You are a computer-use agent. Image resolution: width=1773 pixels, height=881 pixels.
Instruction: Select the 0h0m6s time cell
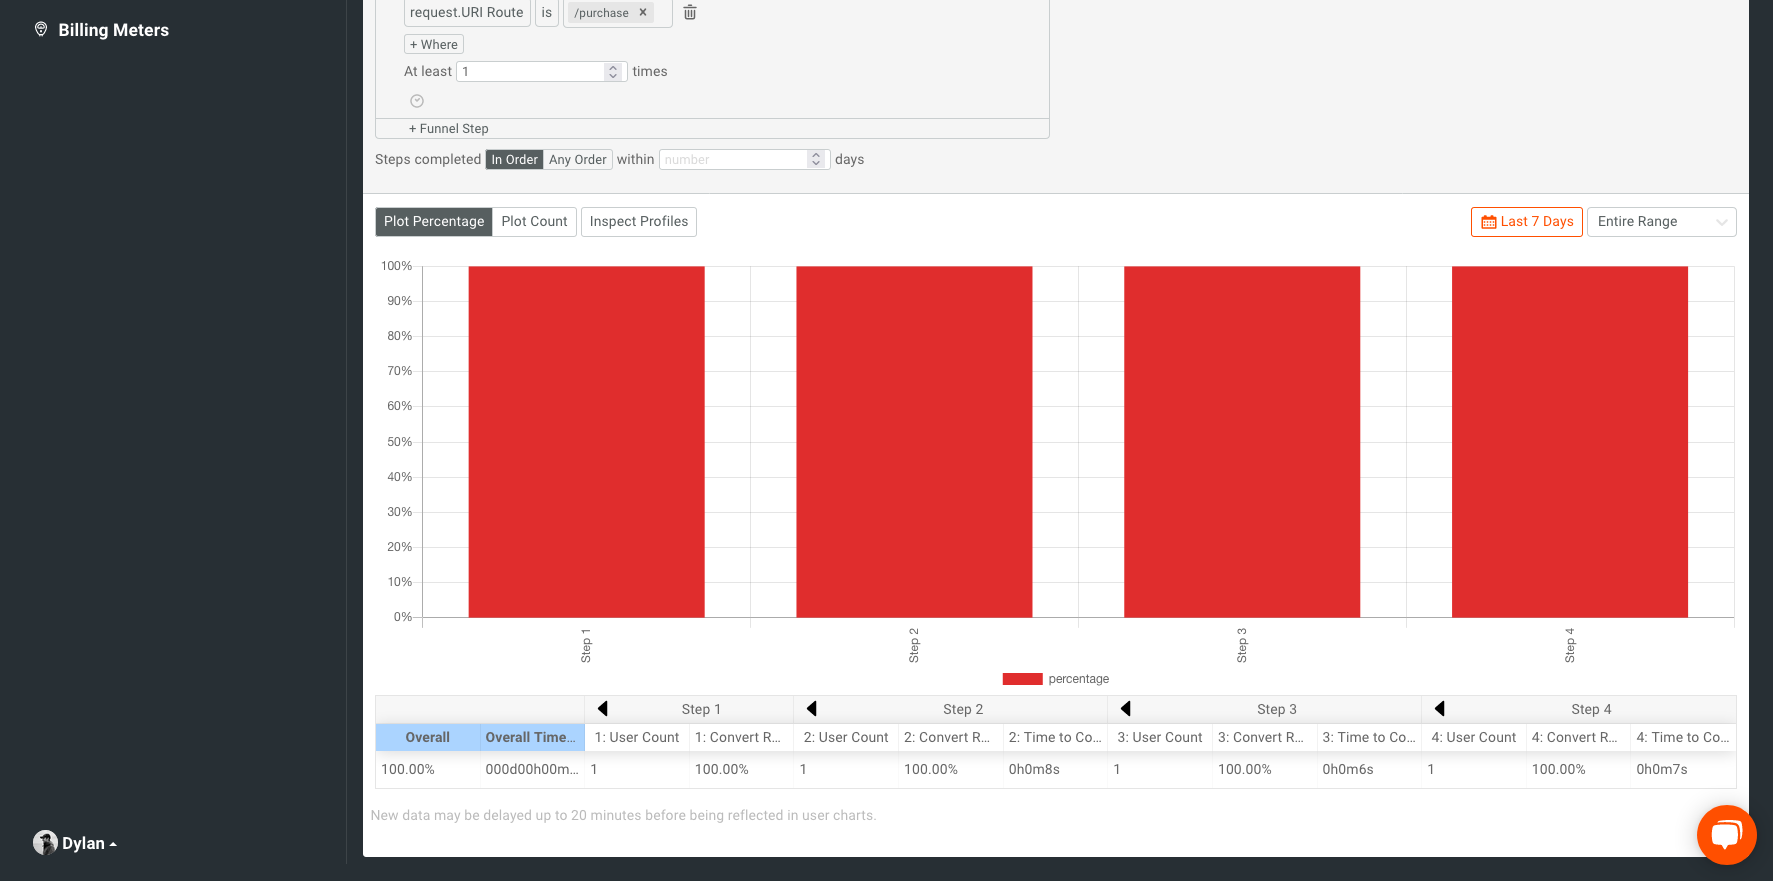pos(1369,770)
